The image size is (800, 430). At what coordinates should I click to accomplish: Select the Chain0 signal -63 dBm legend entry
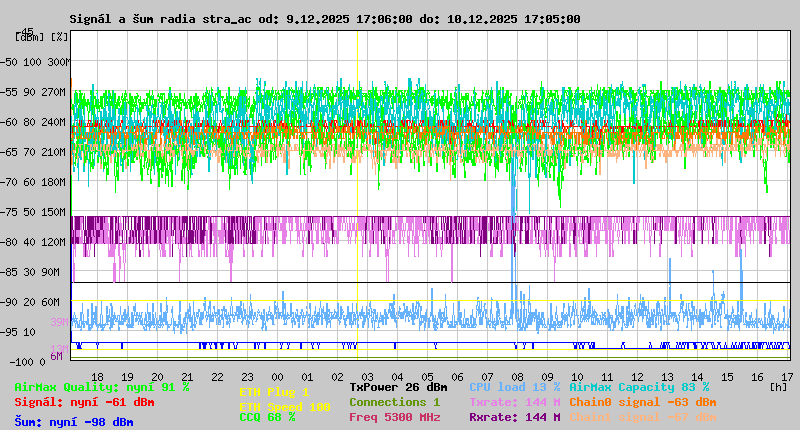[642, 402]
